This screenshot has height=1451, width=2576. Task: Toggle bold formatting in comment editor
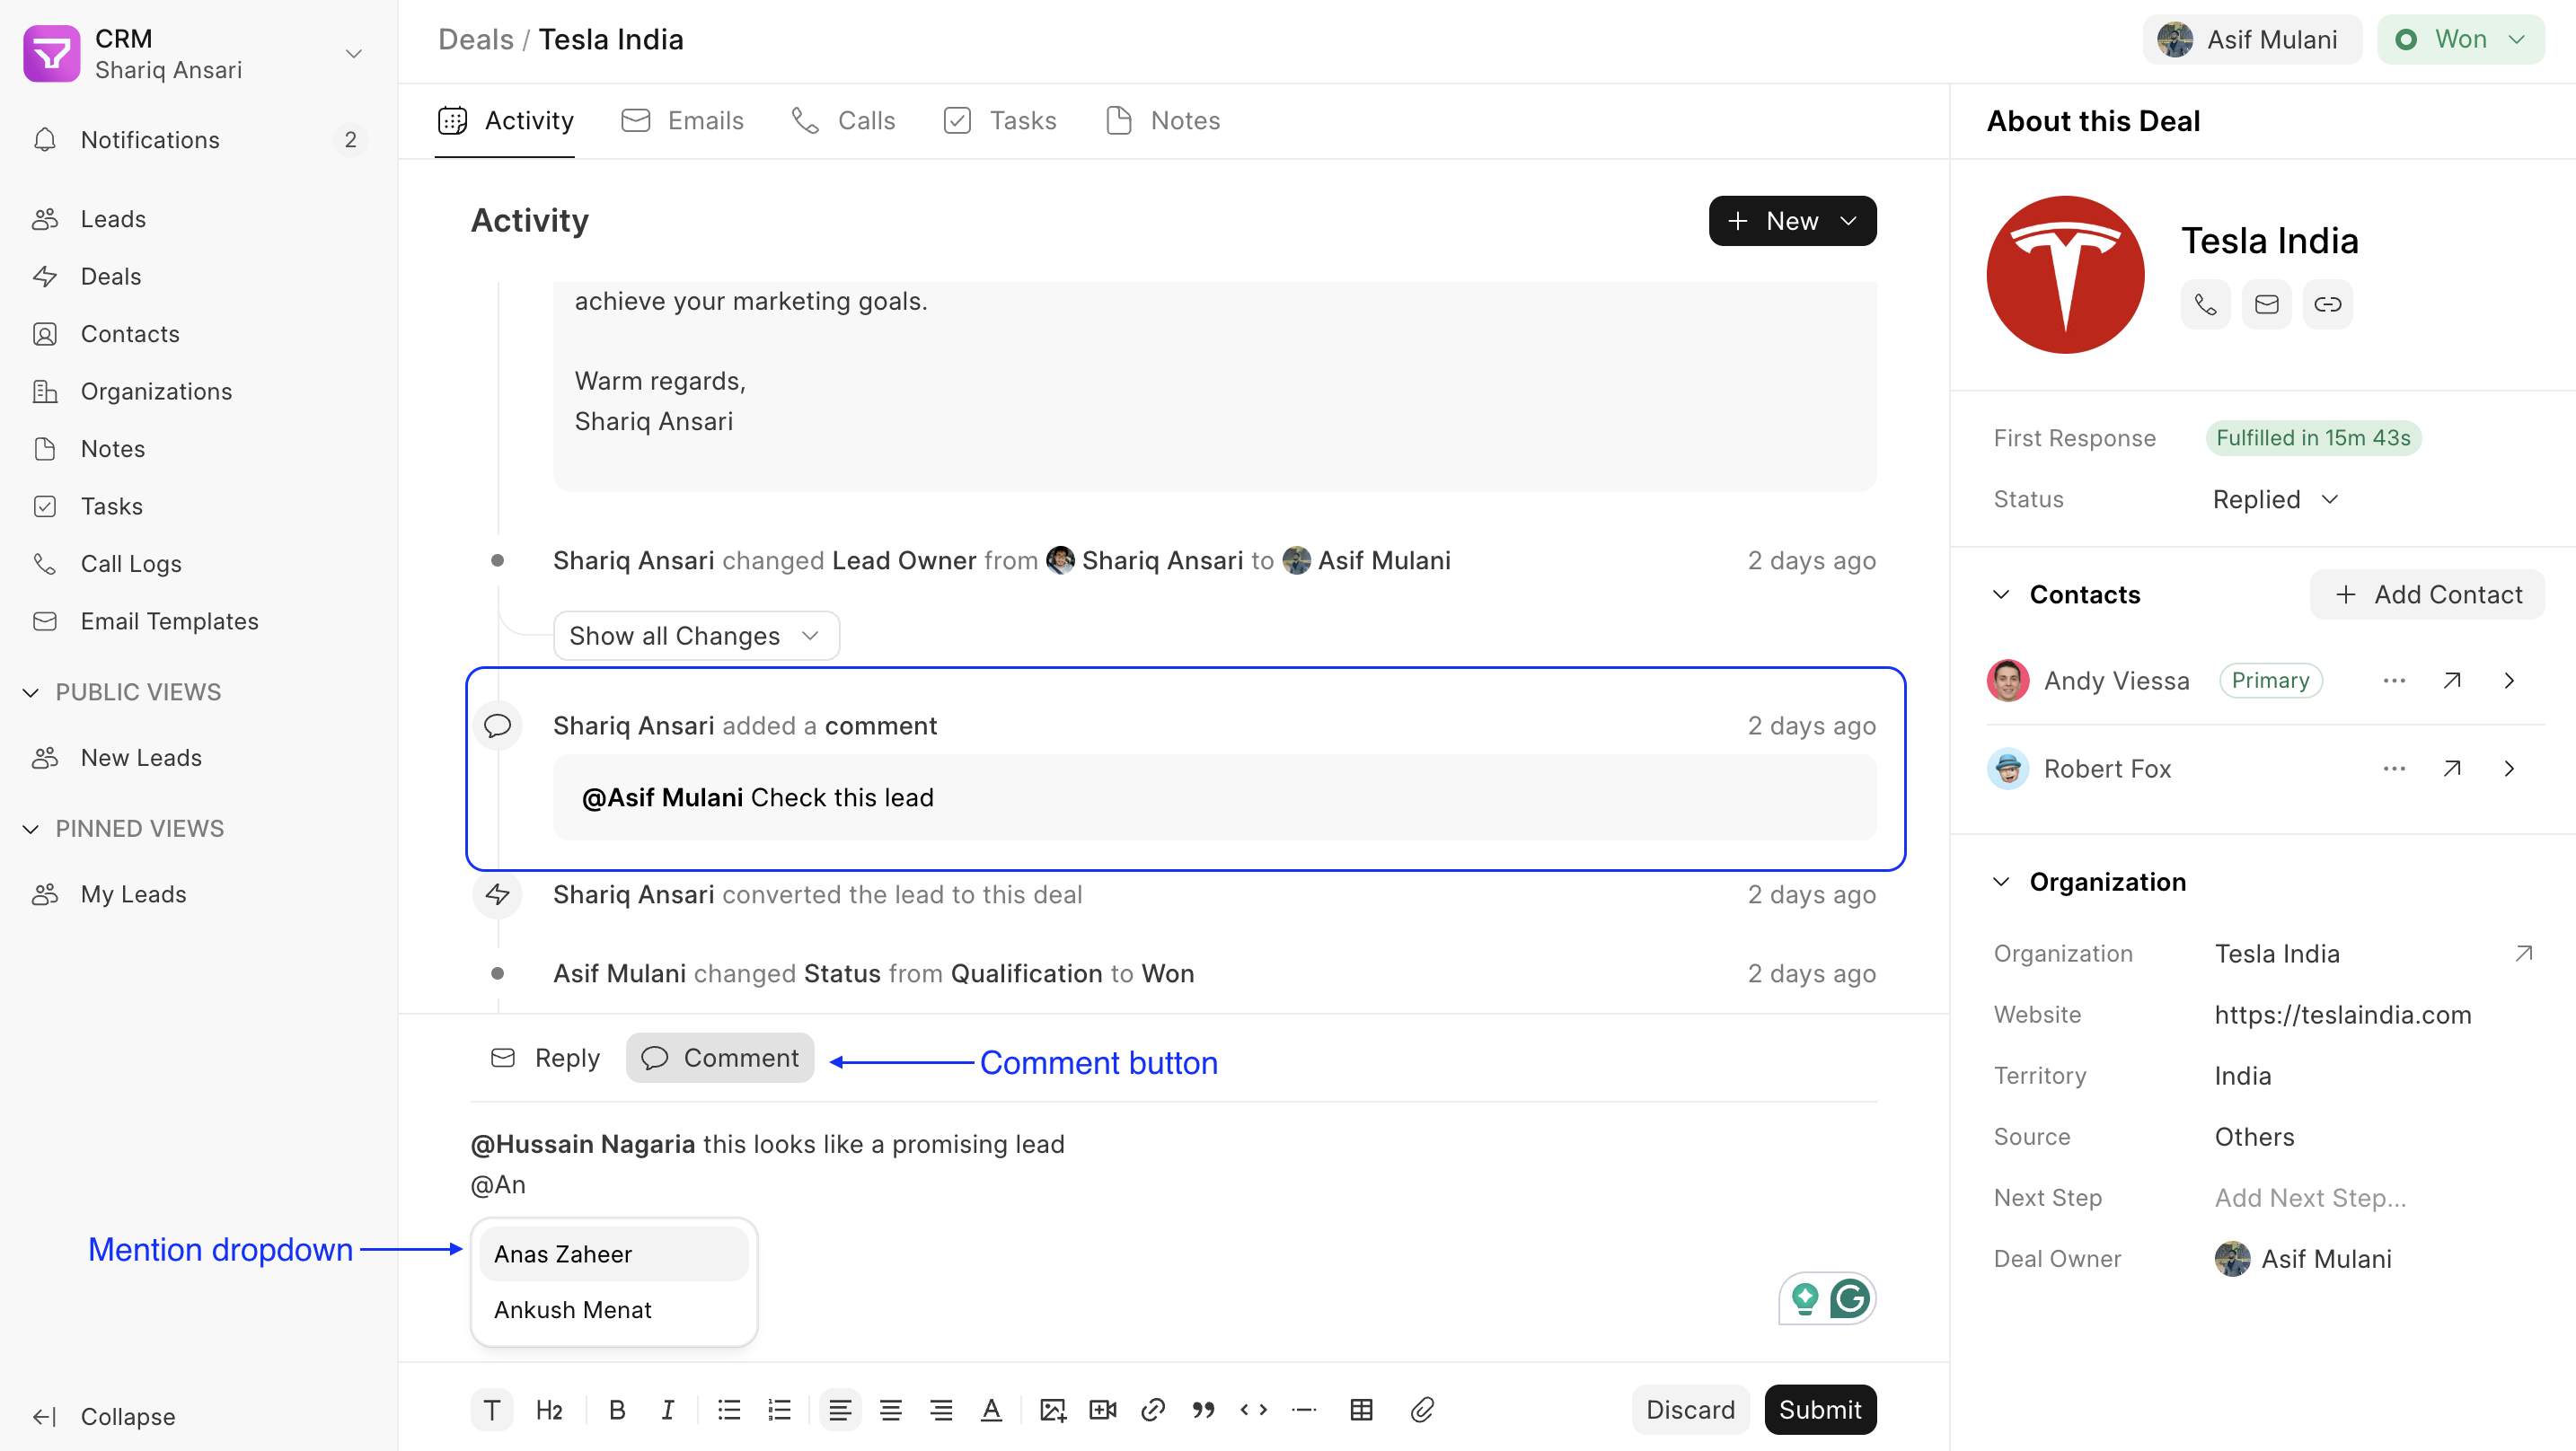617,1409
